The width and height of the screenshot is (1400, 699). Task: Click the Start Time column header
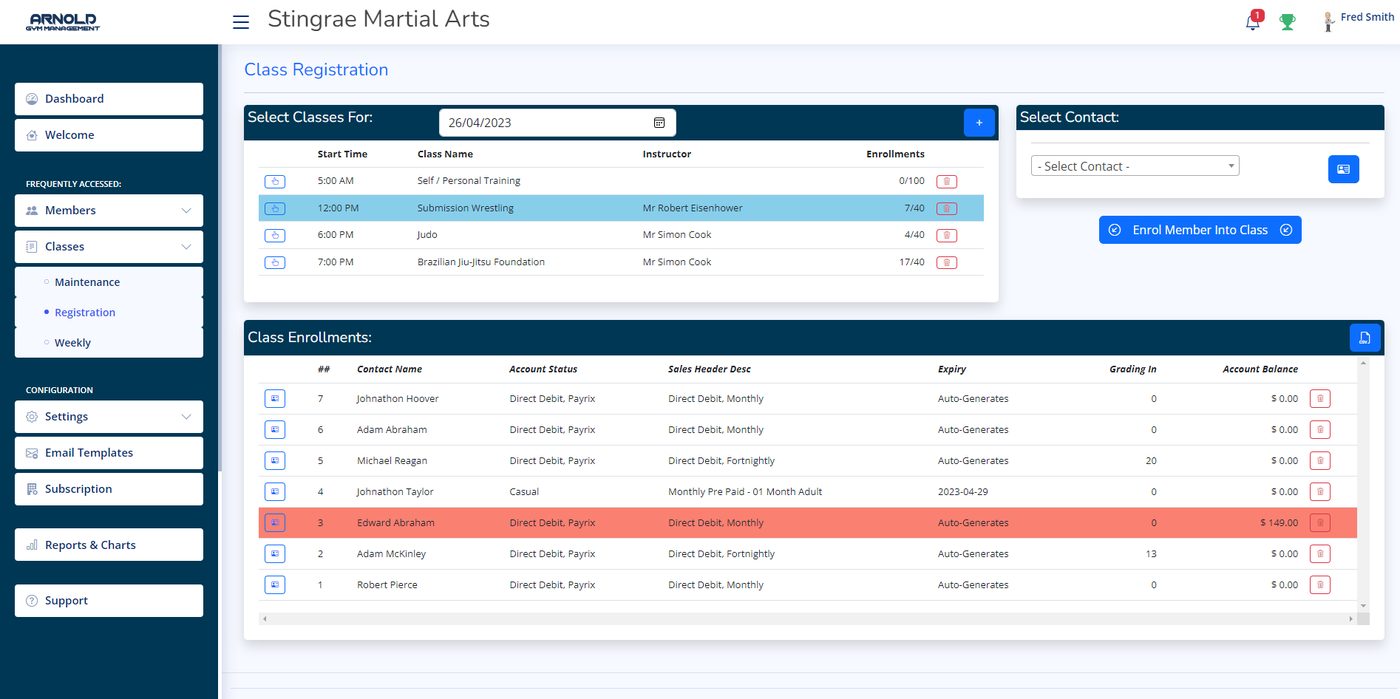click(x=342, y=154)
